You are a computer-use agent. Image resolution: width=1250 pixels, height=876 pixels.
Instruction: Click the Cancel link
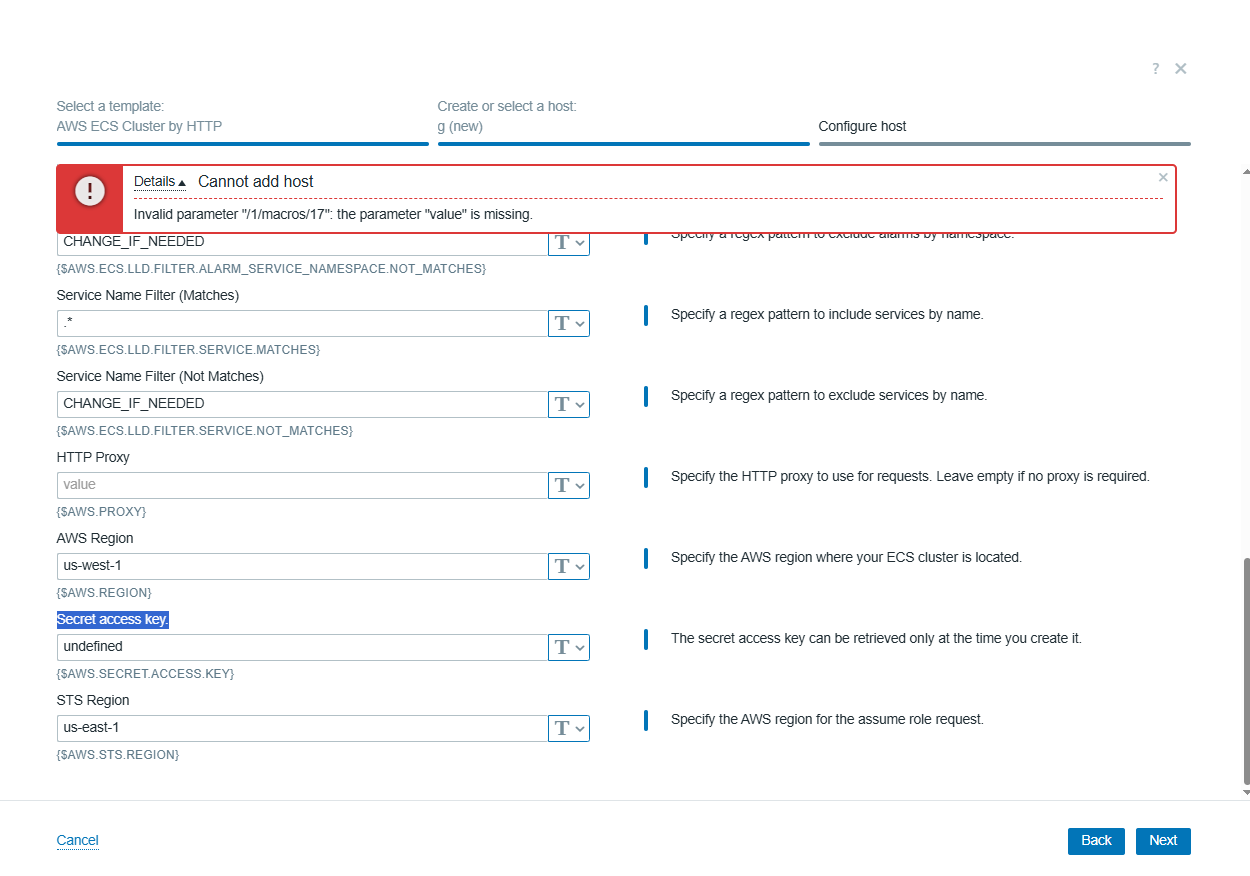[78, 841]
